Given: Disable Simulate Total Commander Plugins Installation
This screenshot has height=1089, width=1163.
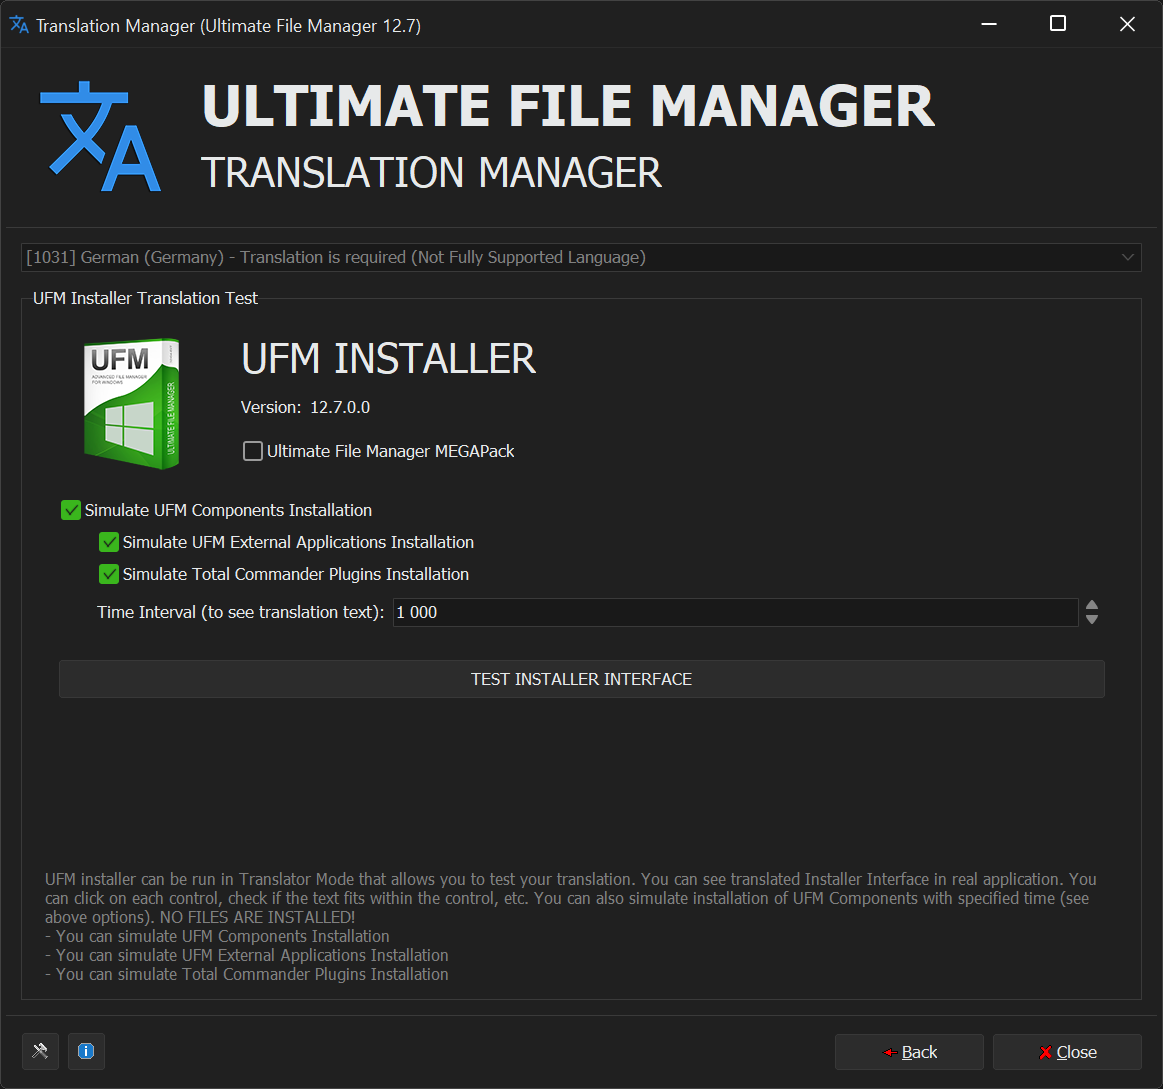Looking at the screenshot, I should (x=109, y=574).
